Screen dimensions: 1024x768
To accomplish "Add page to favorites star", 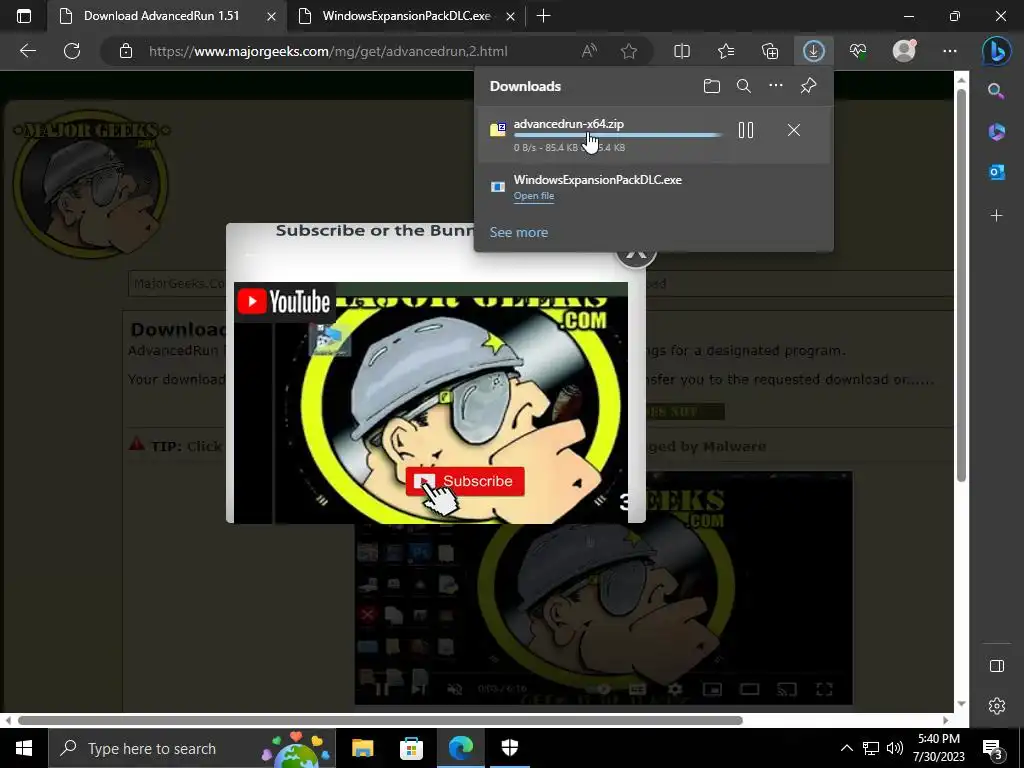I will click(629, 51).
